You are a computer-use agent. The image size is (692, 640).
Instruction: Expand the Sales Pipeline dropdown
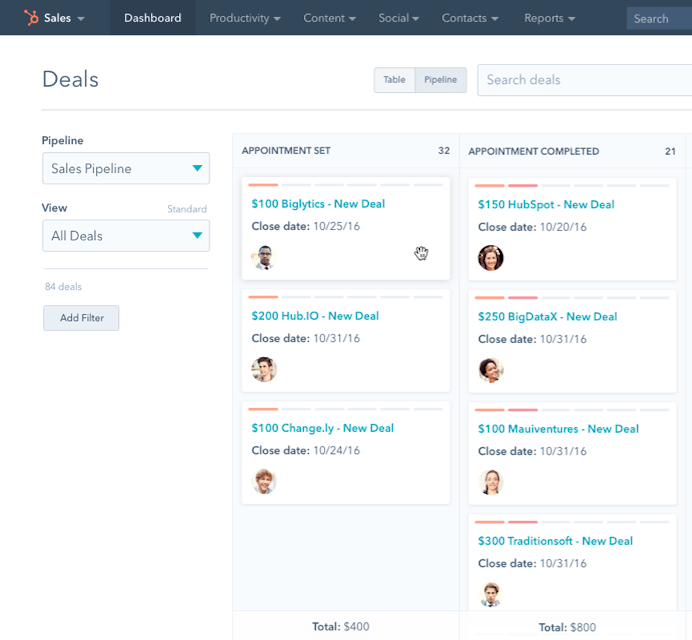click(x=126, y=168)
